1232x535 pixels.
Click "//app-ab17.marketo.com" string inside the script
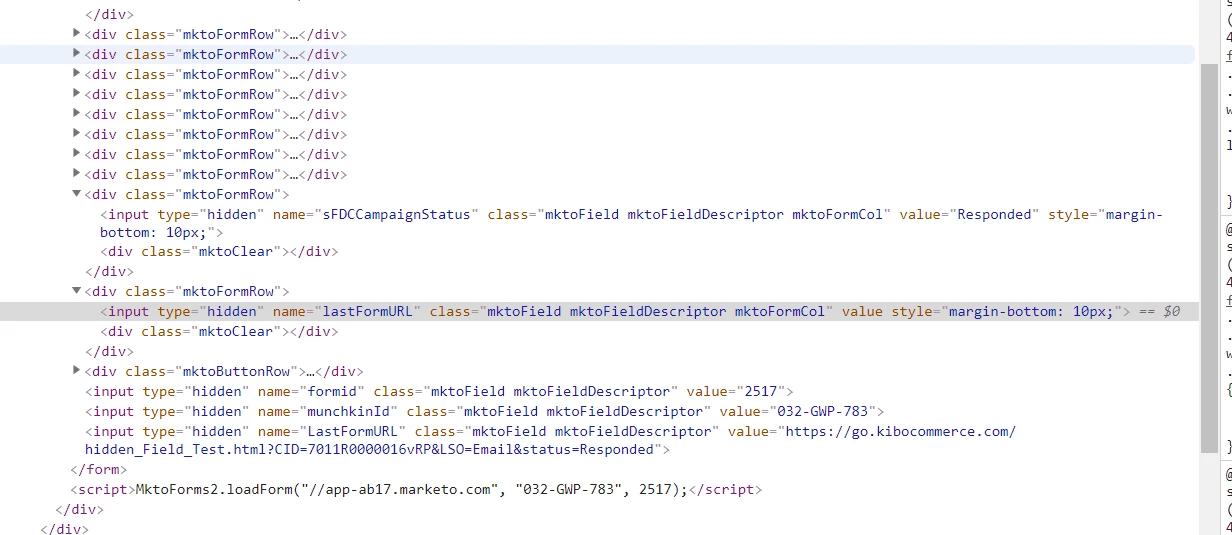(x=401, y=489)
